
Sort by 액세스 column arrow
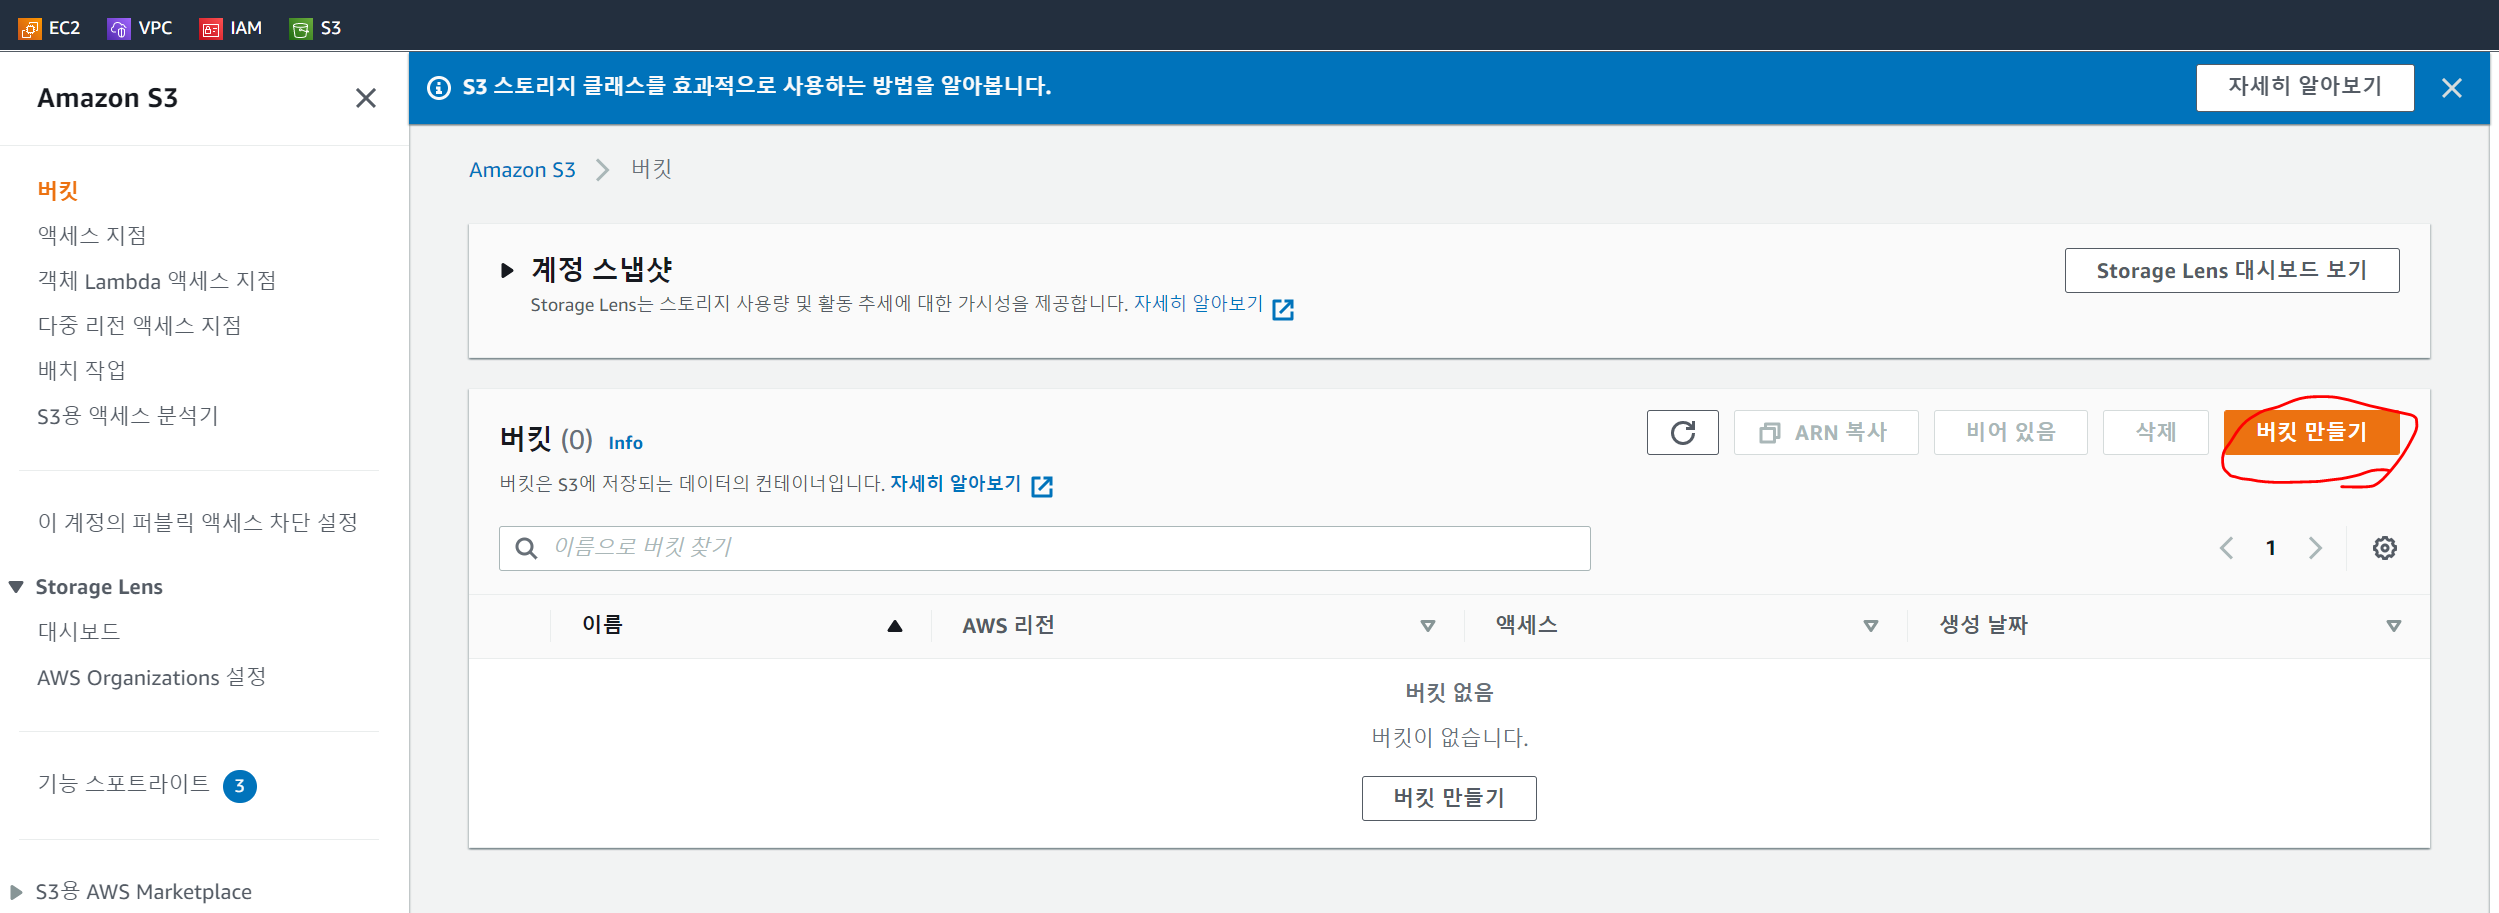pyautogui.click(x=1871, y=626)
